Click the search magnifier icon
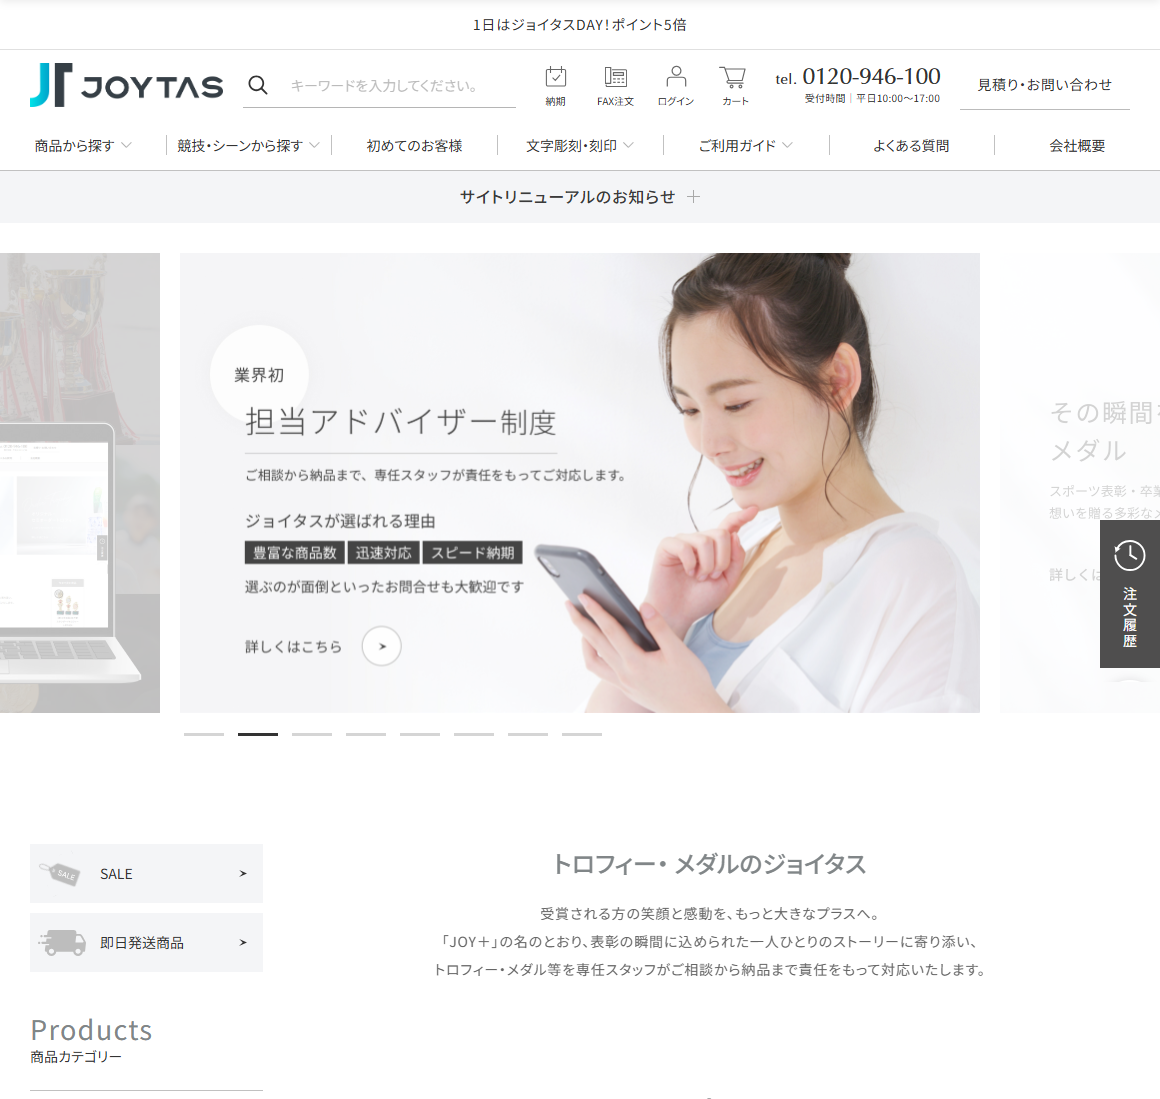 click(257, 85)
